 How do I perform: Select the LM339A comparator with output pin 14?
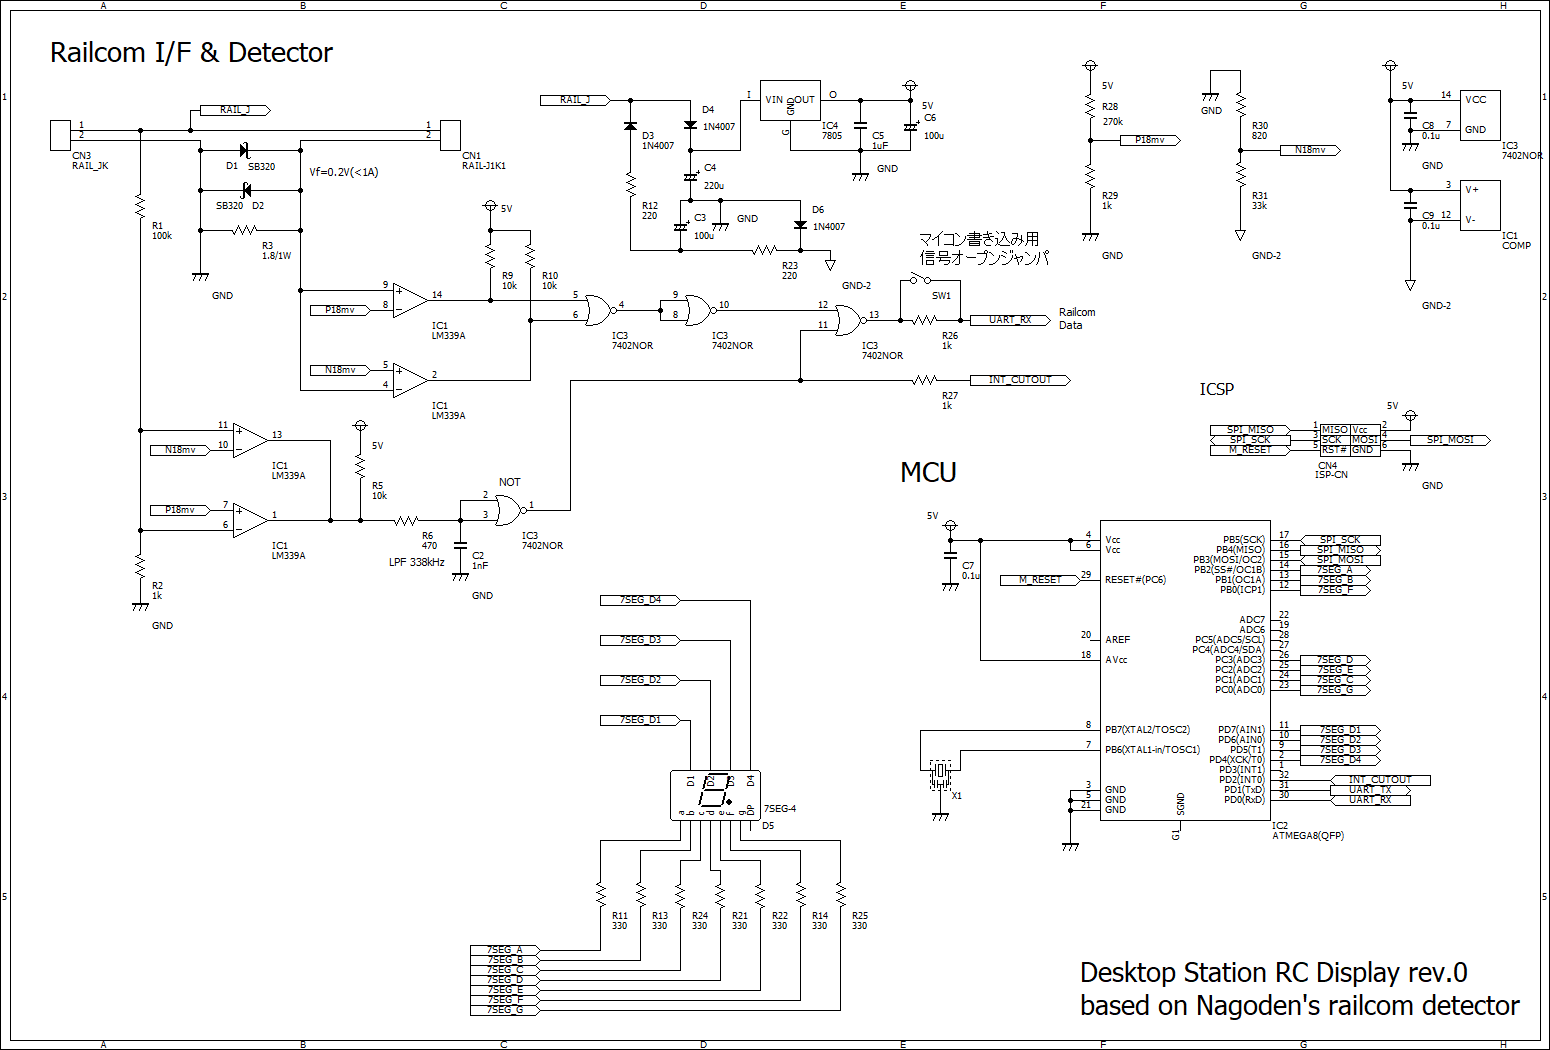coord(410,300)
